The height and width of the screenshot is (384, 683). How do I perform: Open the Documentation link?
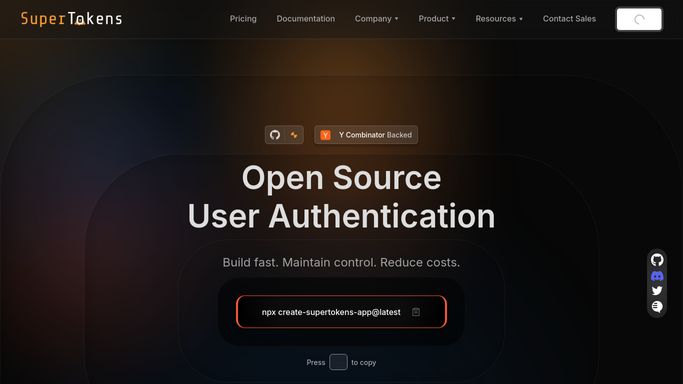pyautogui.click(x=306, y=19)
